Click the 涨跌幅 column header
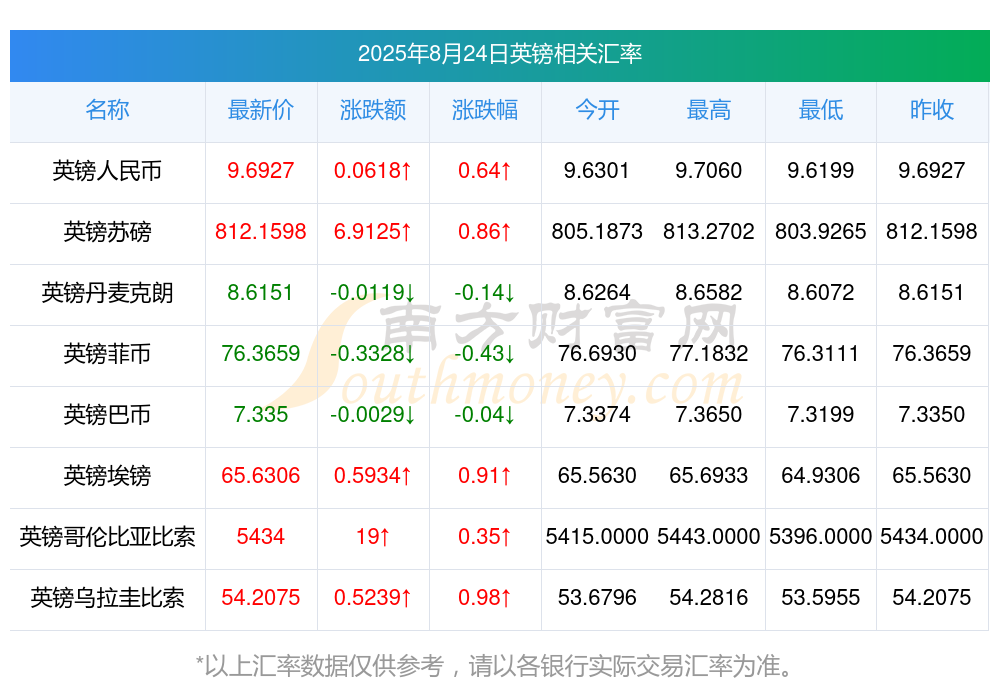1000x698 pixels. click(485, 110)
